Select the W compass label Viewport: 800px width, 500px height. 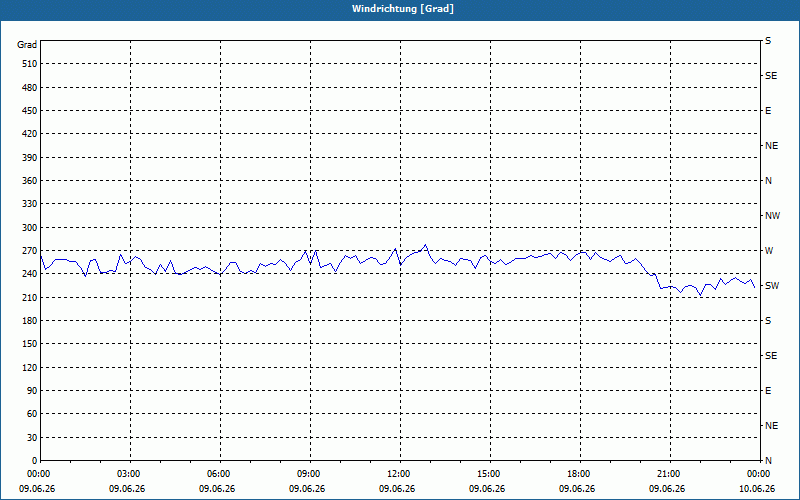tap(769, 251)
